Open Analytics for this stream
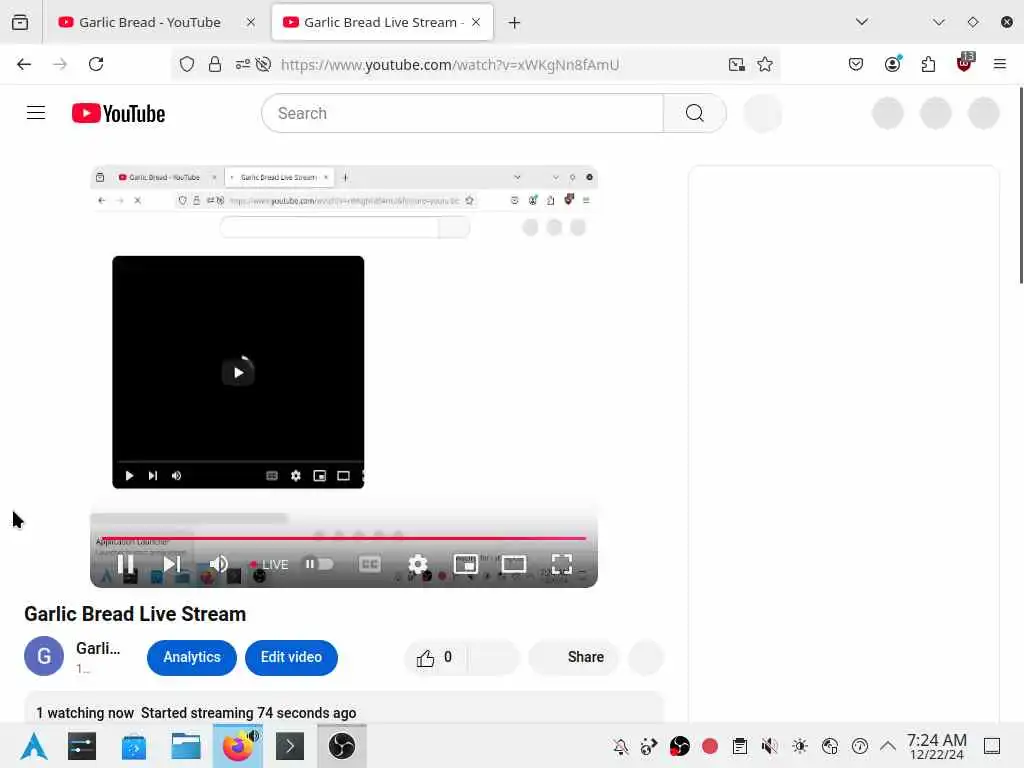The image size is (1024, 768). point(191,657)
